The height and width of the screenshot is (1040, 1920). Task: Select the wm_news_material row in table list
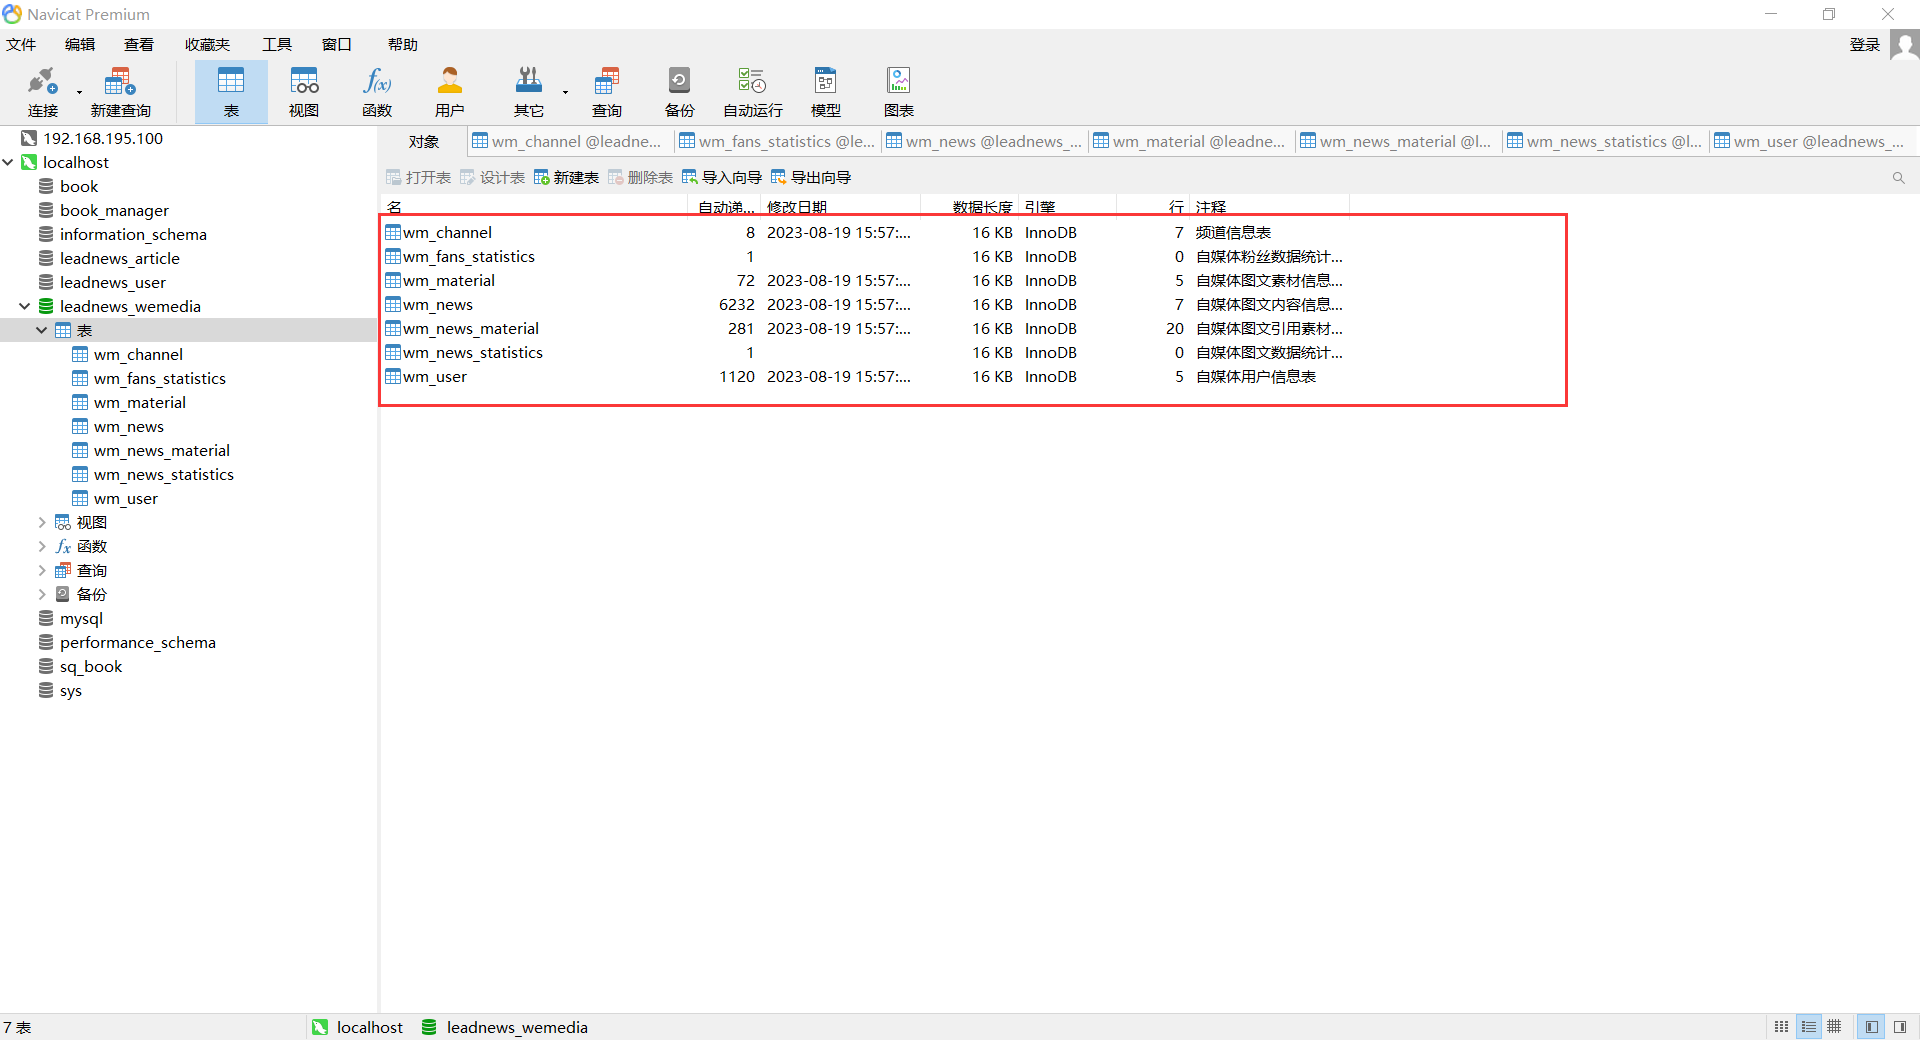(x=470, y=329)
